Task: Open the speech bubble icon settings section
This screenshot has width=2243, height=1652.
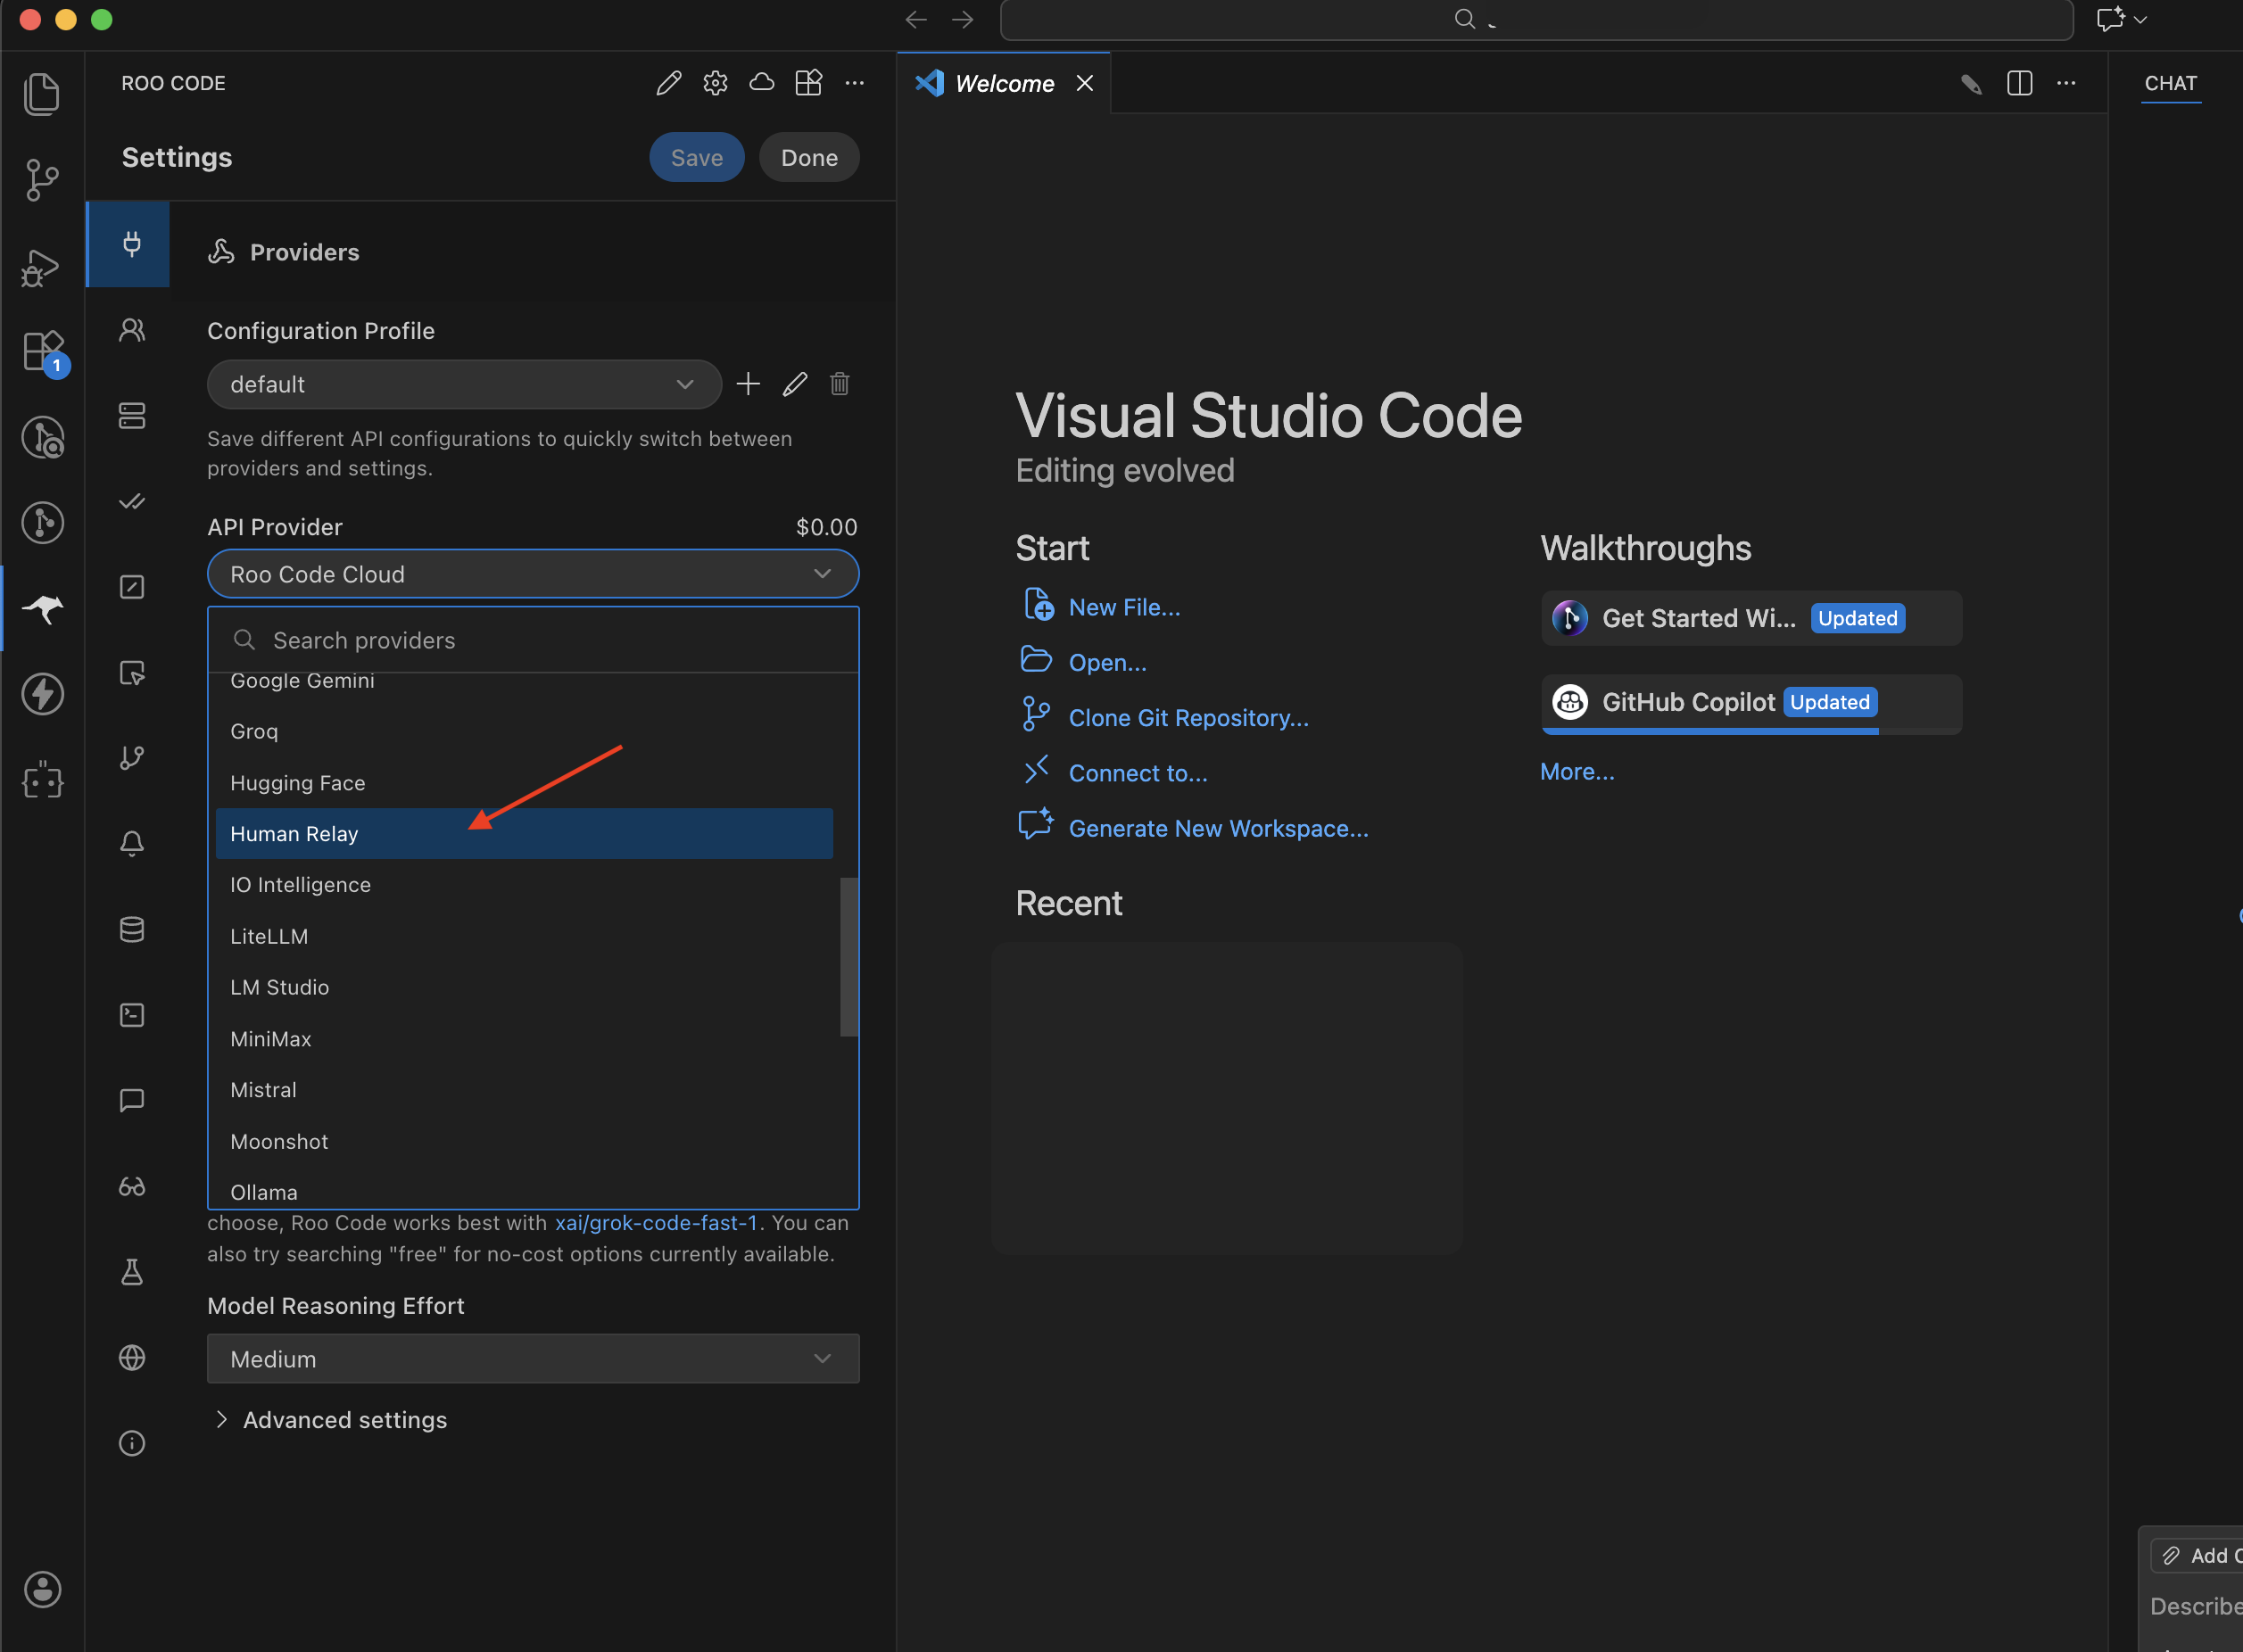Action: [132, 1101]
